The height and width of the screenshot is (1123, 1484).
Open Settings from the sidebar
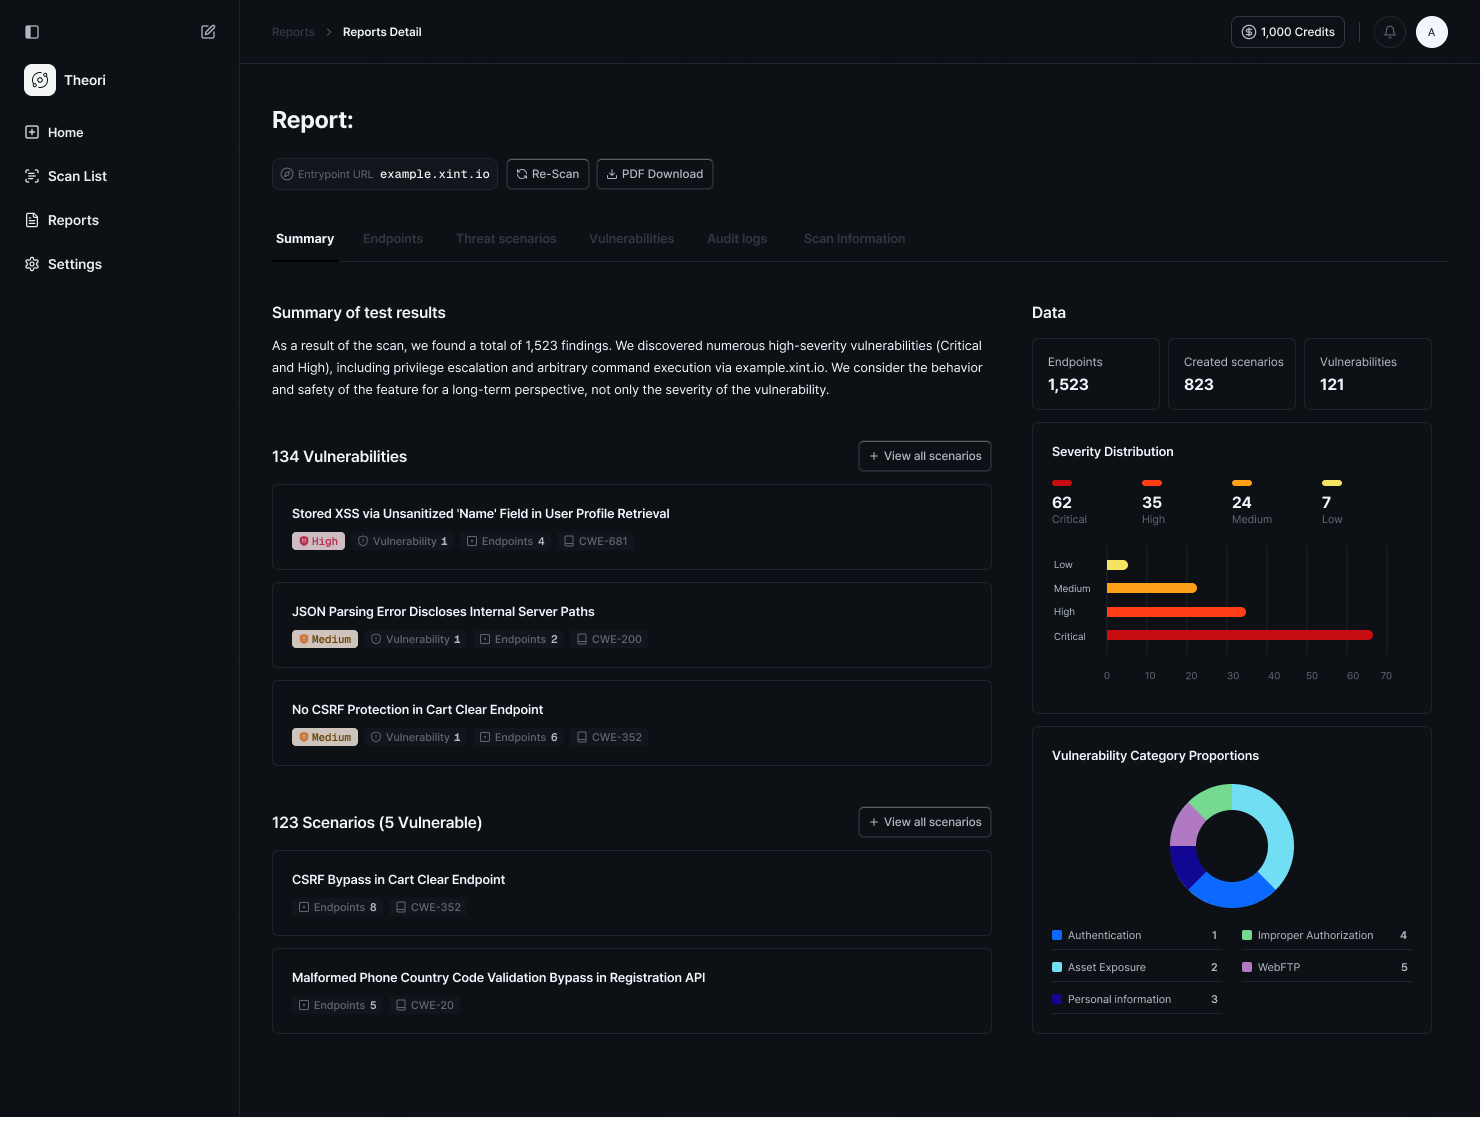(74, 264)
